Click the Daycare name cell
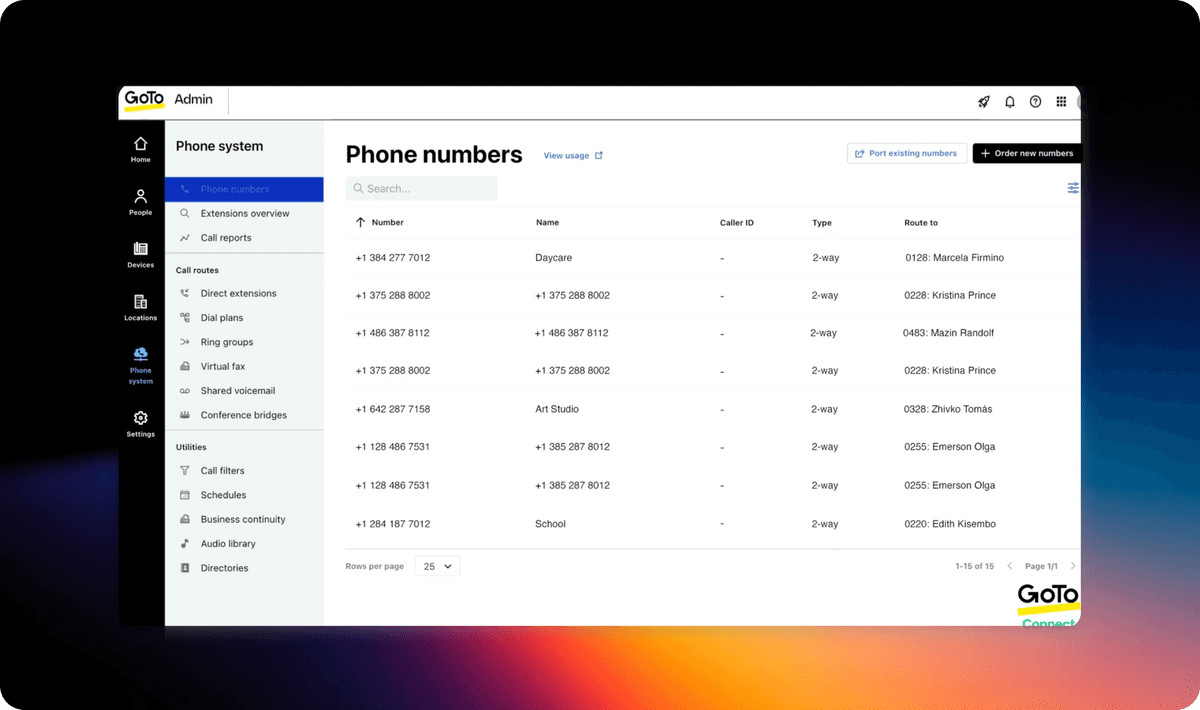This screenshot has height=710, width=1200. click(x=554, y=258)
